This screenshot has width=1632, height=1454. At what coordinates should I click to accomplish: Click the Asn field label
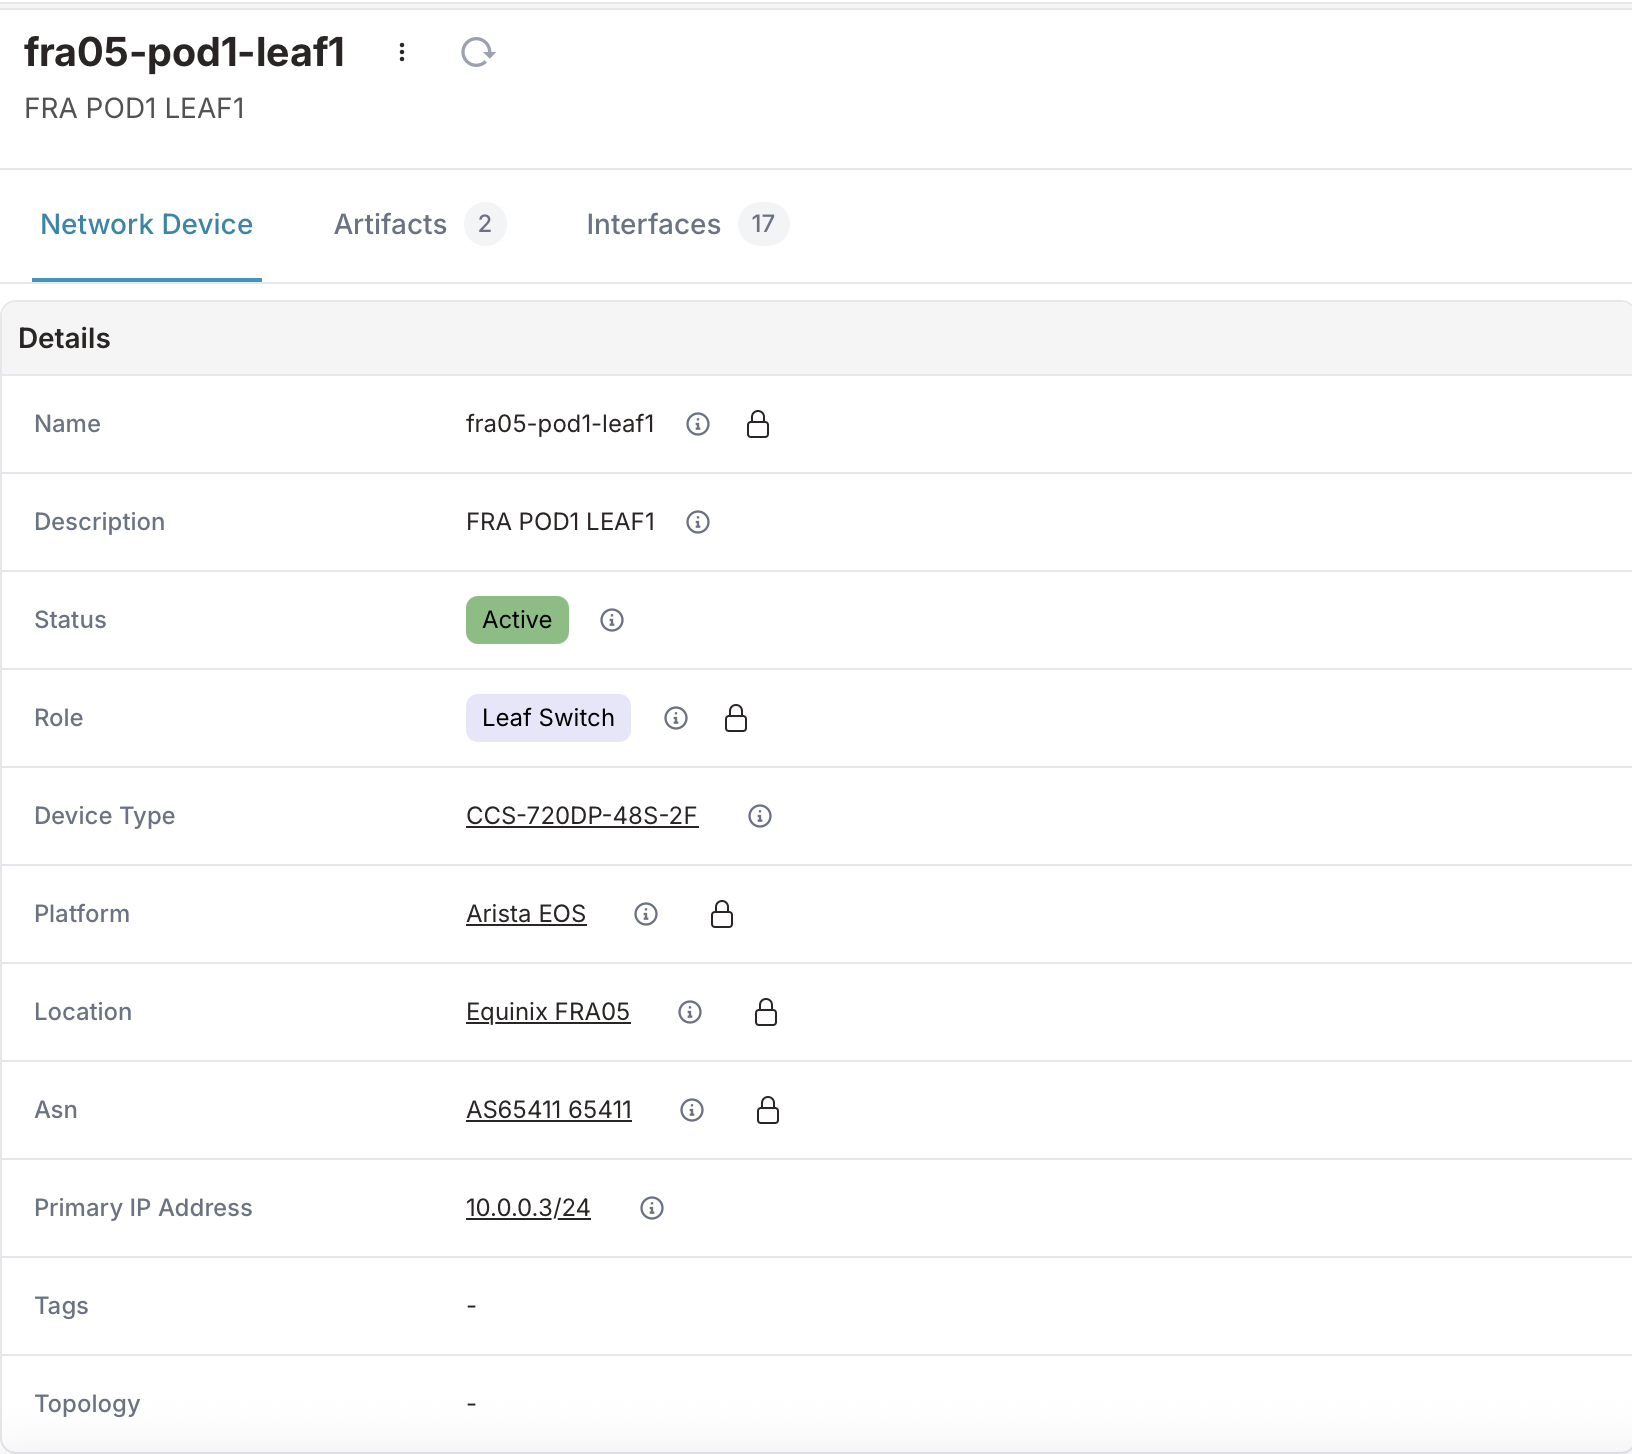pos(56,1110)
